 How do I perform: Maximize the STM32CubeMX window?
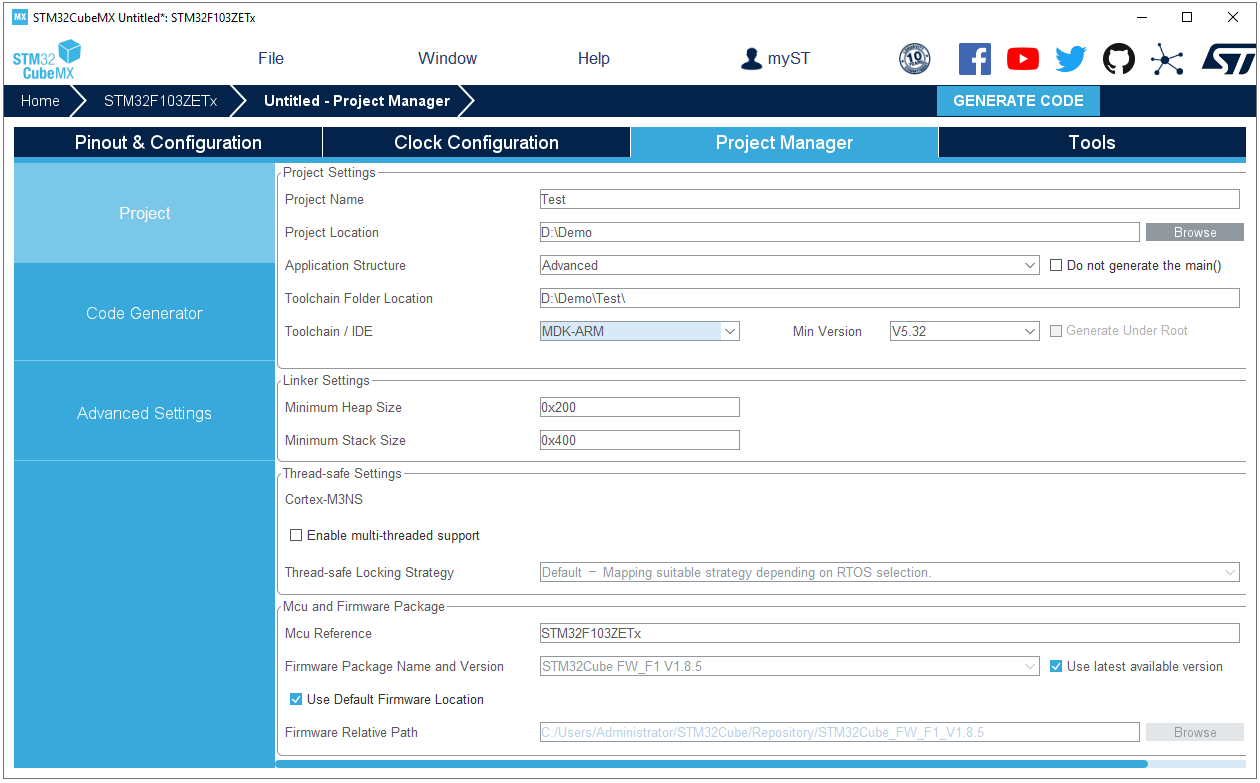pyautogui.click(x=1187, y=17)
